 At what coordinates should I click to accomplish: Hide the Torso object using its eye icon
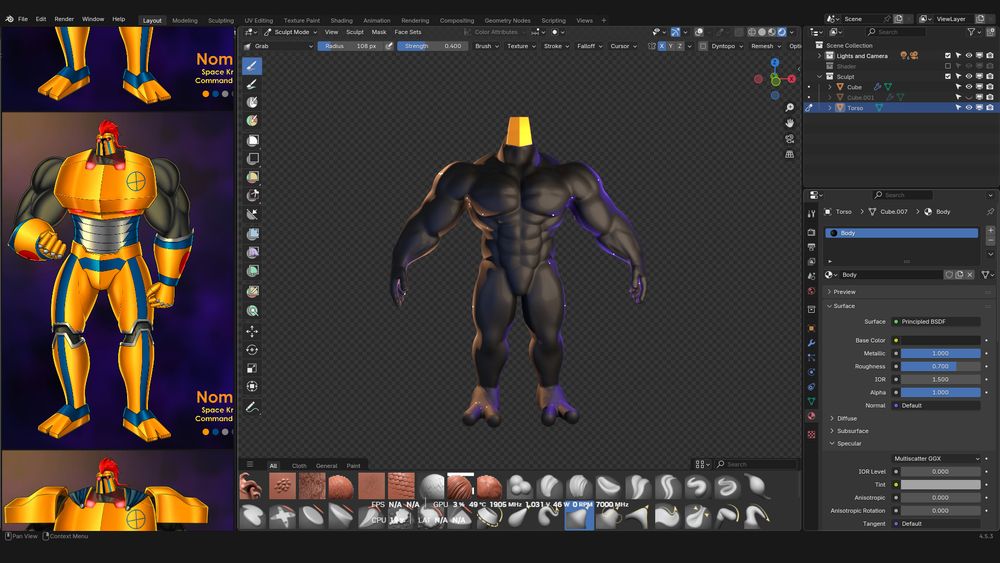968,107
